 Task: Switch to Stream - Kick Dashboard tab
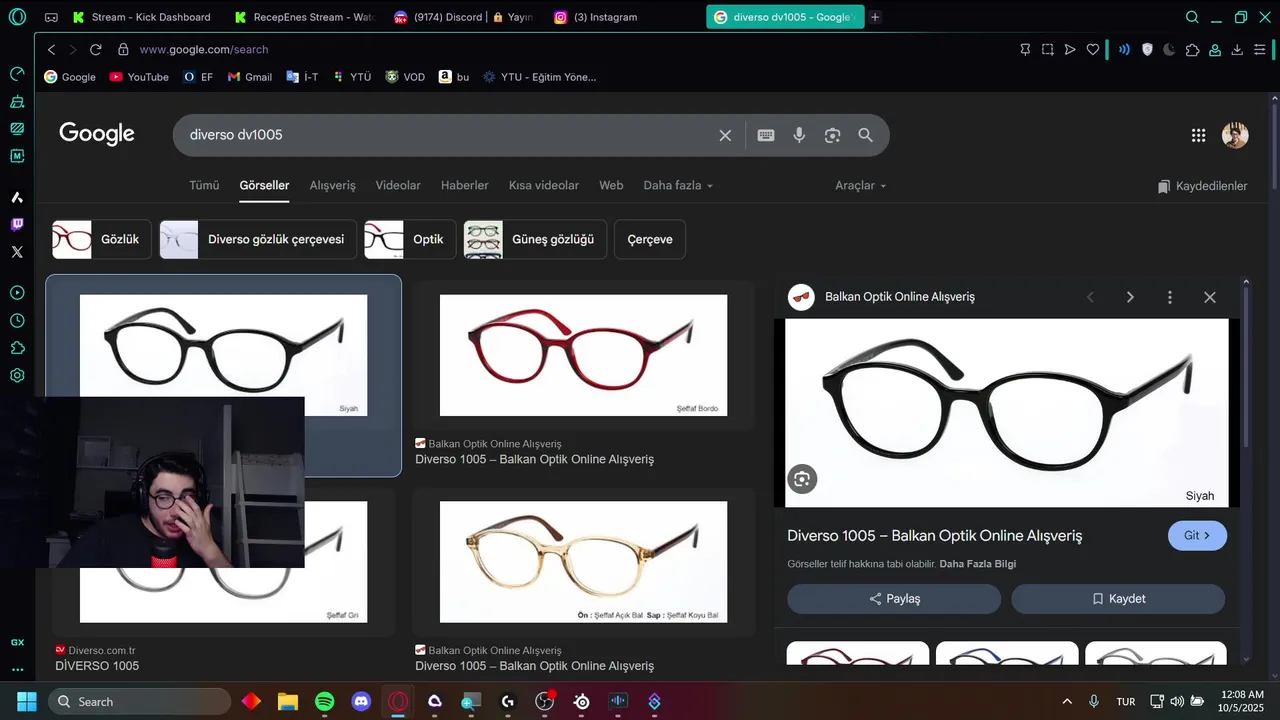[x=141, y=17]
